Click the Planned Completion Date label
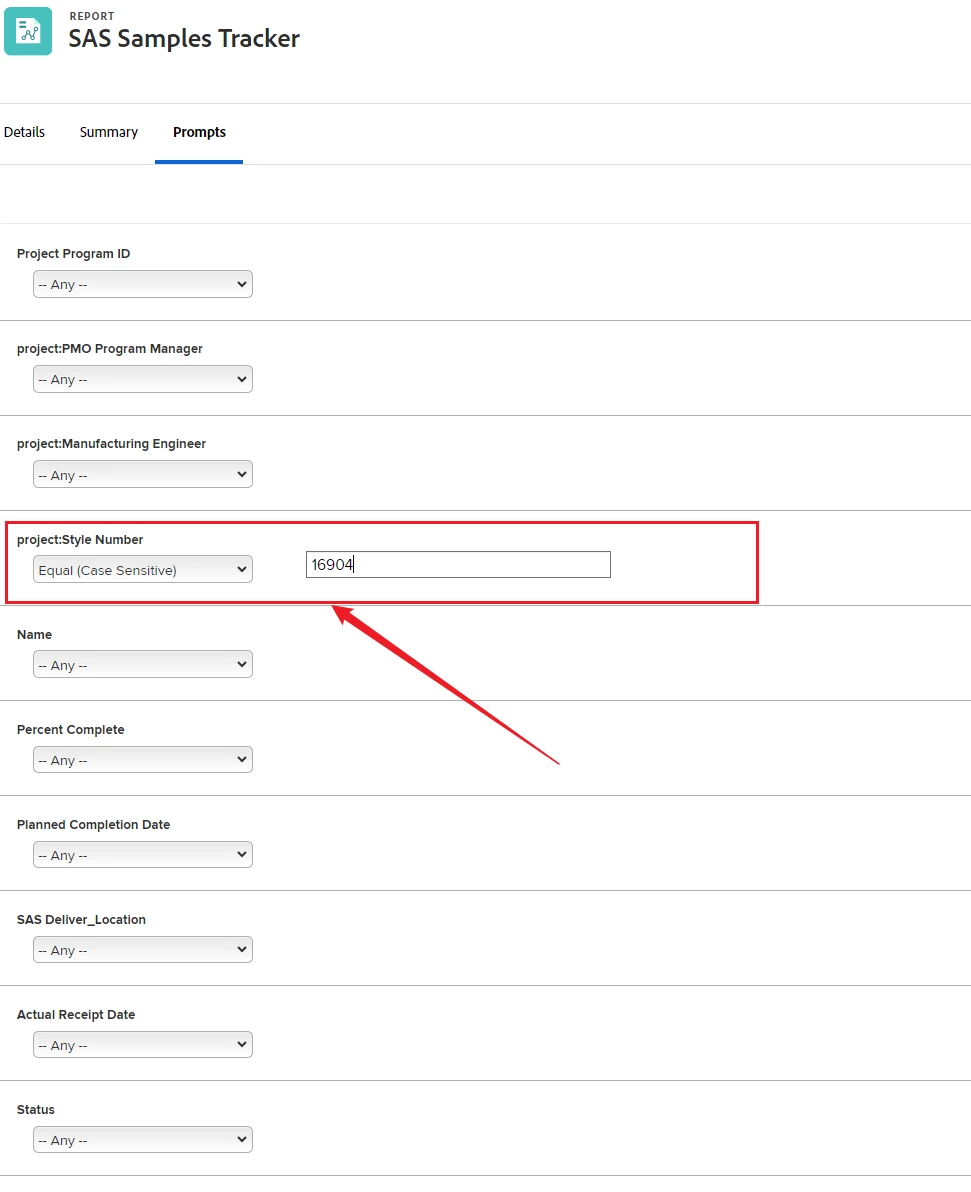The width and height of the screenshot is (971, 1192). tap(94, 825)
